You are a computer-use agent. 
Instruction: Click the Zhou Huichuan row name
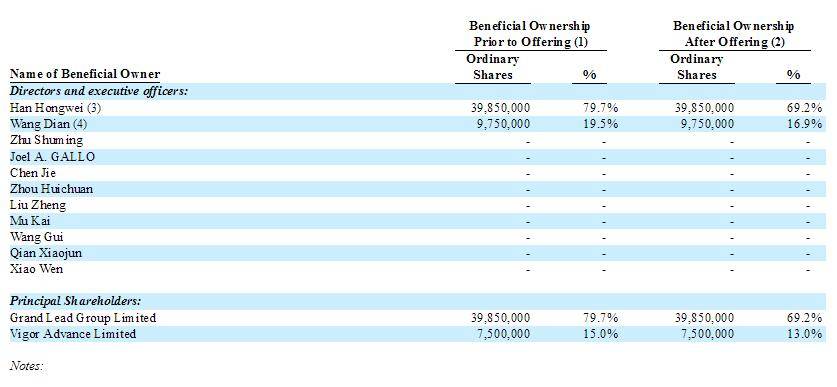51,189
